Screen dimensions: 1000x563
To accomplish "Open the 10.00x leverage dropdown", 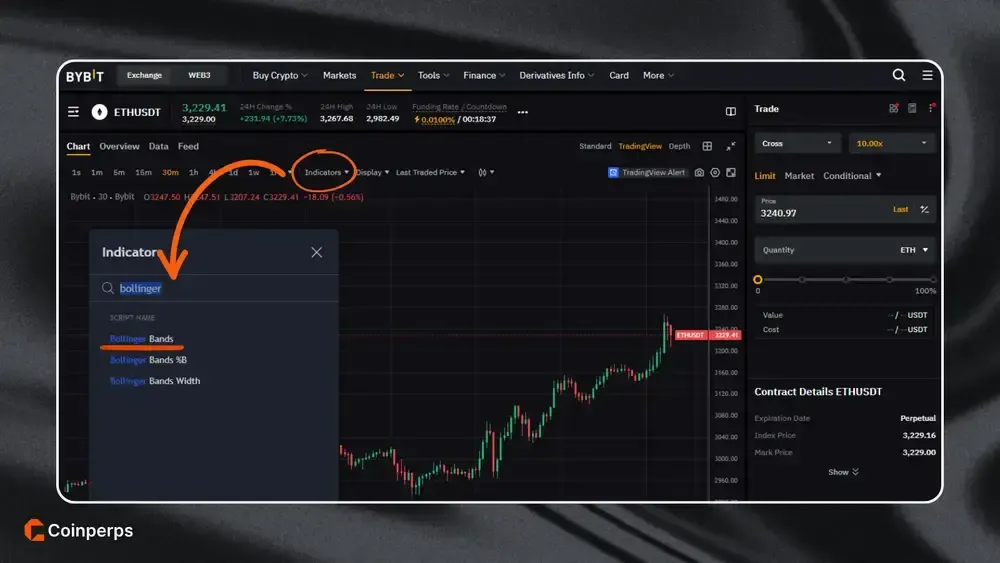I will 891,143.
